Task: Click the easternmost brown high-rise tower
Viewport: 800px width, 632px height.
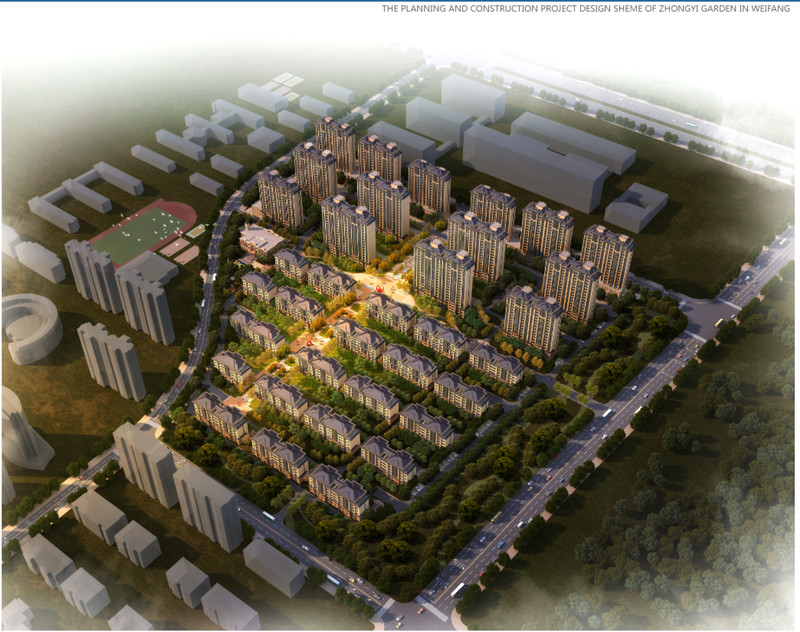Action: coord(607,255)
